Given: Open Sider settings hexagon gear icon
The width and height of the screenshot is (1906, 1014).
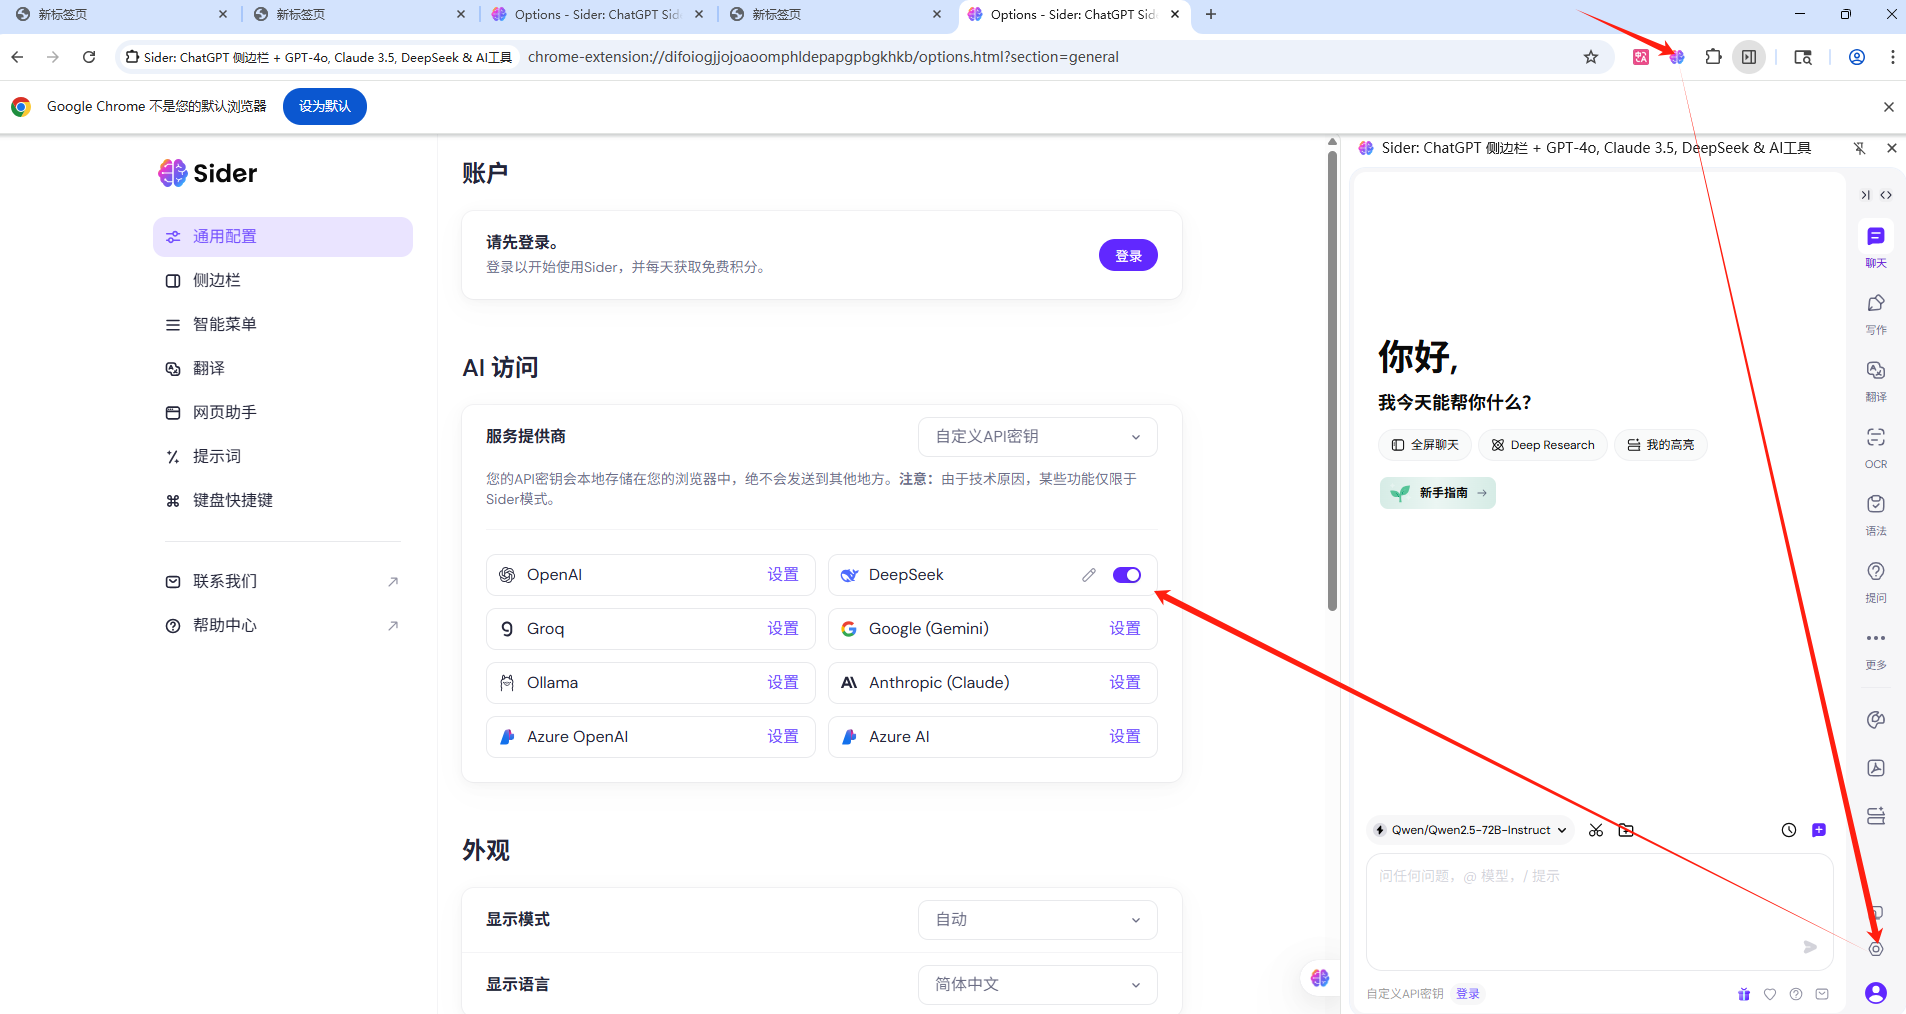Looking at the screenshot, I should [x=1876, y=949].
